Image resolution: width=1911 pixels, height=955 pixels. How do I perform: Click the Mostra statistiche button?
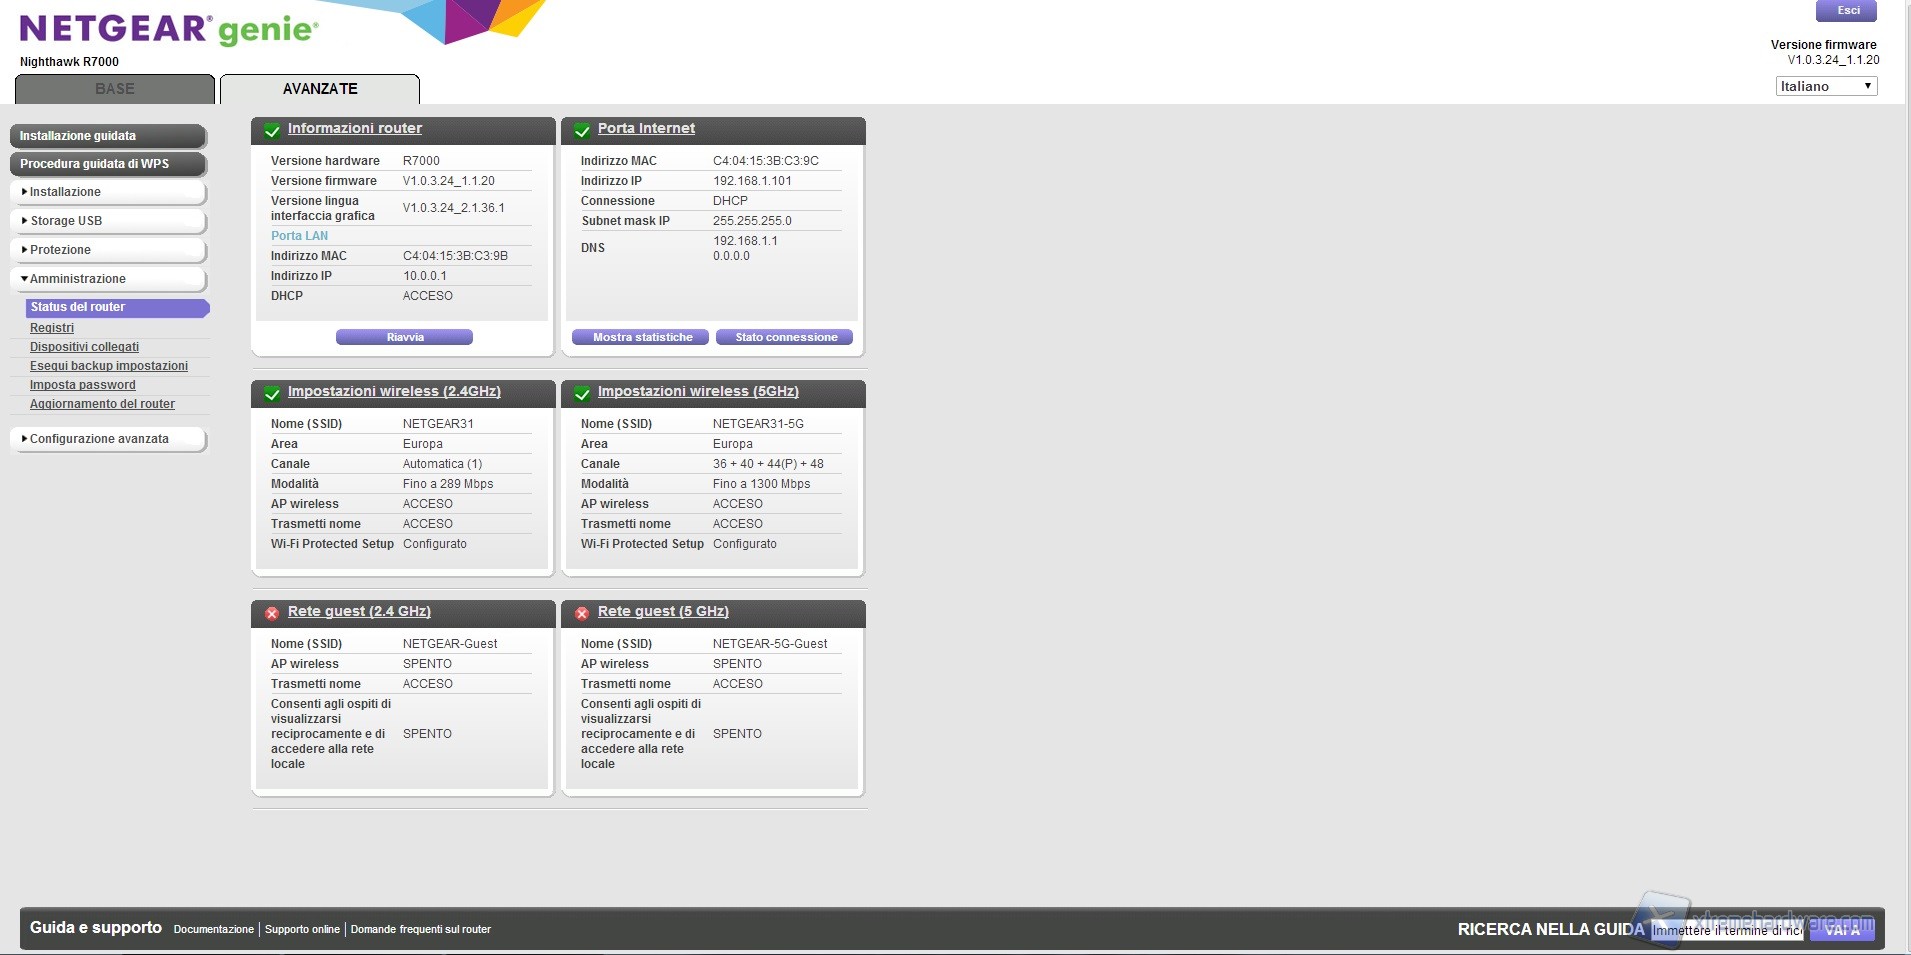(x=640, y=337)
